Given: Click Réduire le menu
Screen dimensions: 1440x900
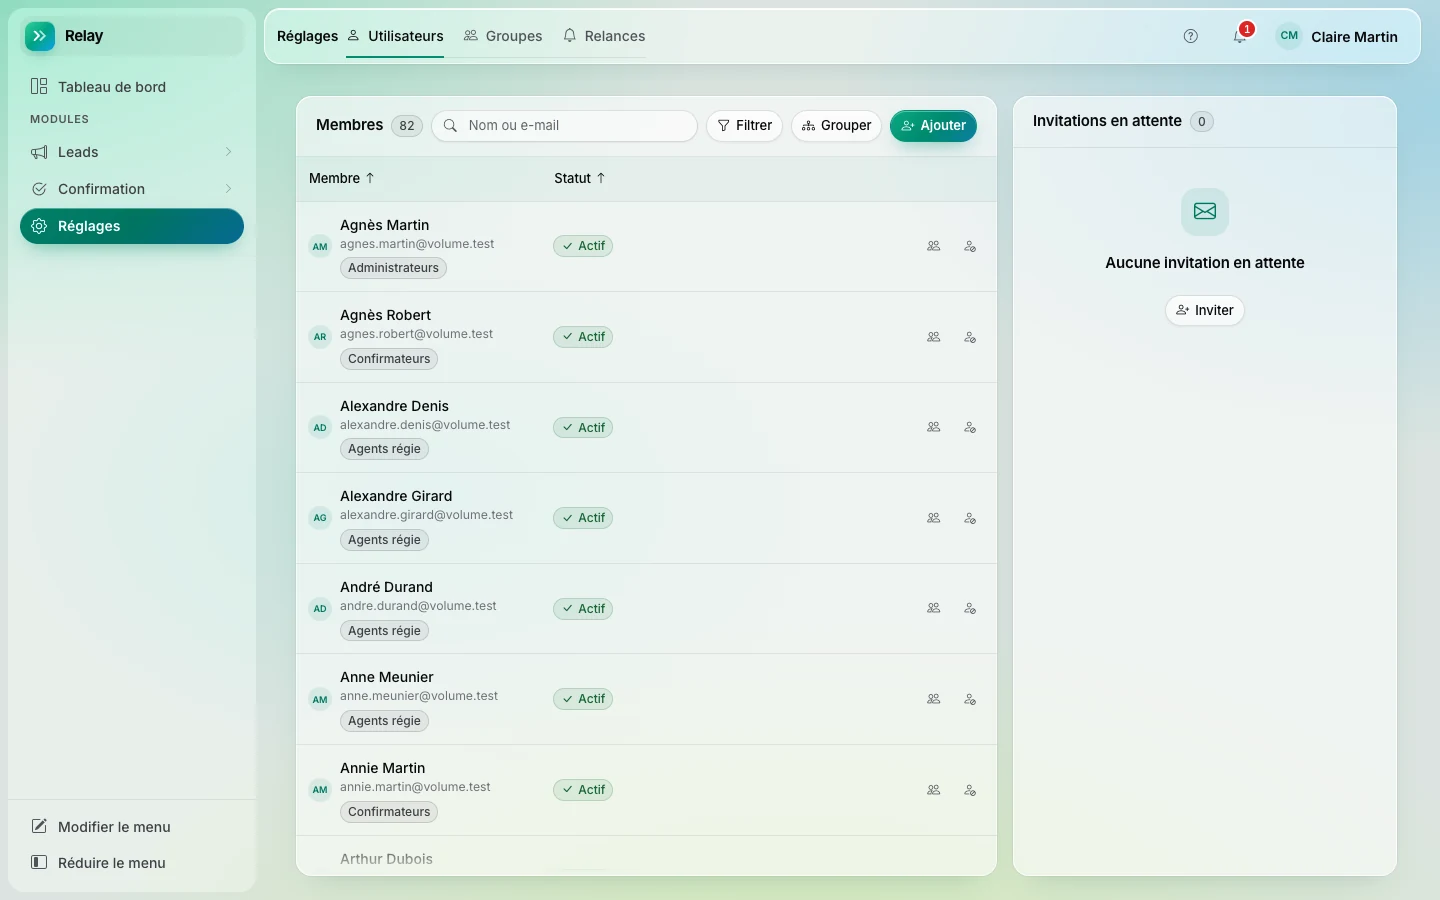Looking at the screenshot, I should (132, 863).
